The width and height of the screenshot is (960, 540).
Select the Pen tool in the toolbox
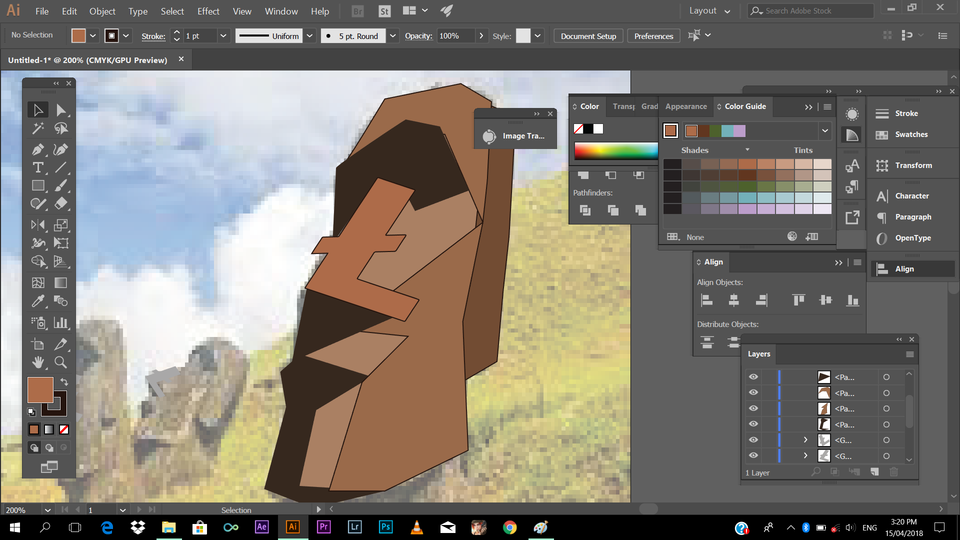click(38, 148)
